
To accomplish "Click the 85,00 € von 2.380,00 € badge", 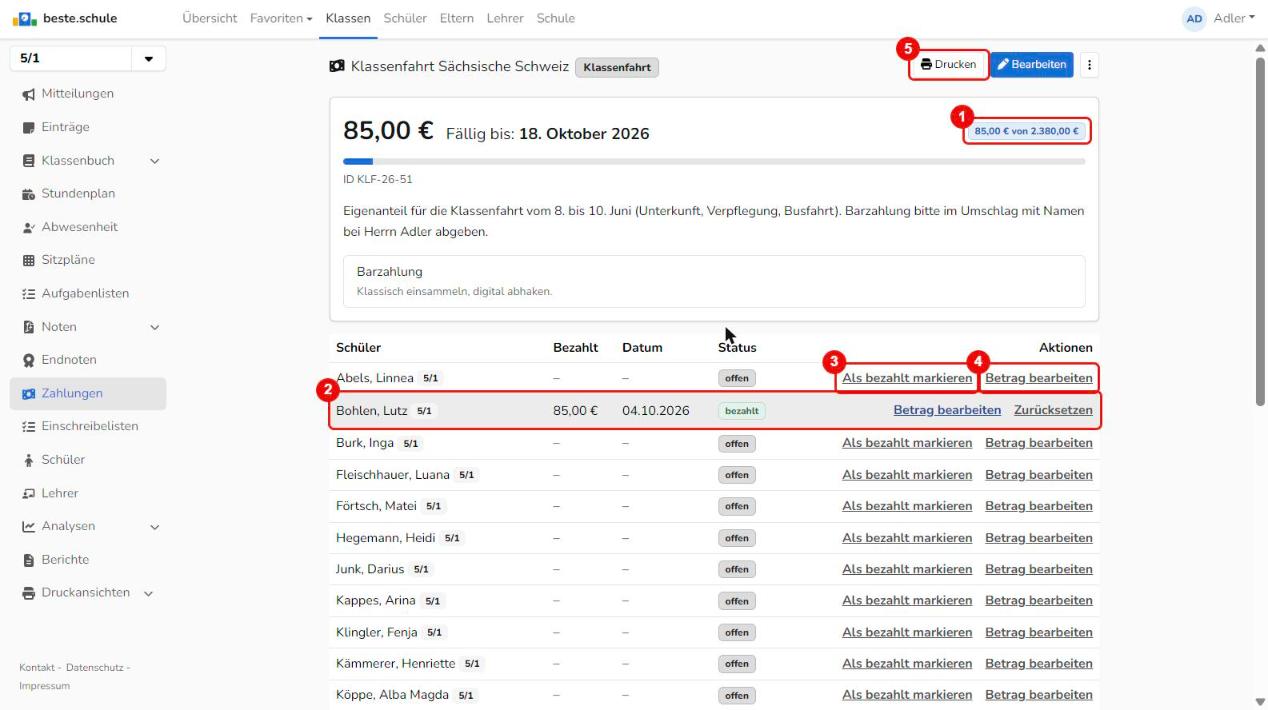I will pyautogui.click(x=1026, y=131).
